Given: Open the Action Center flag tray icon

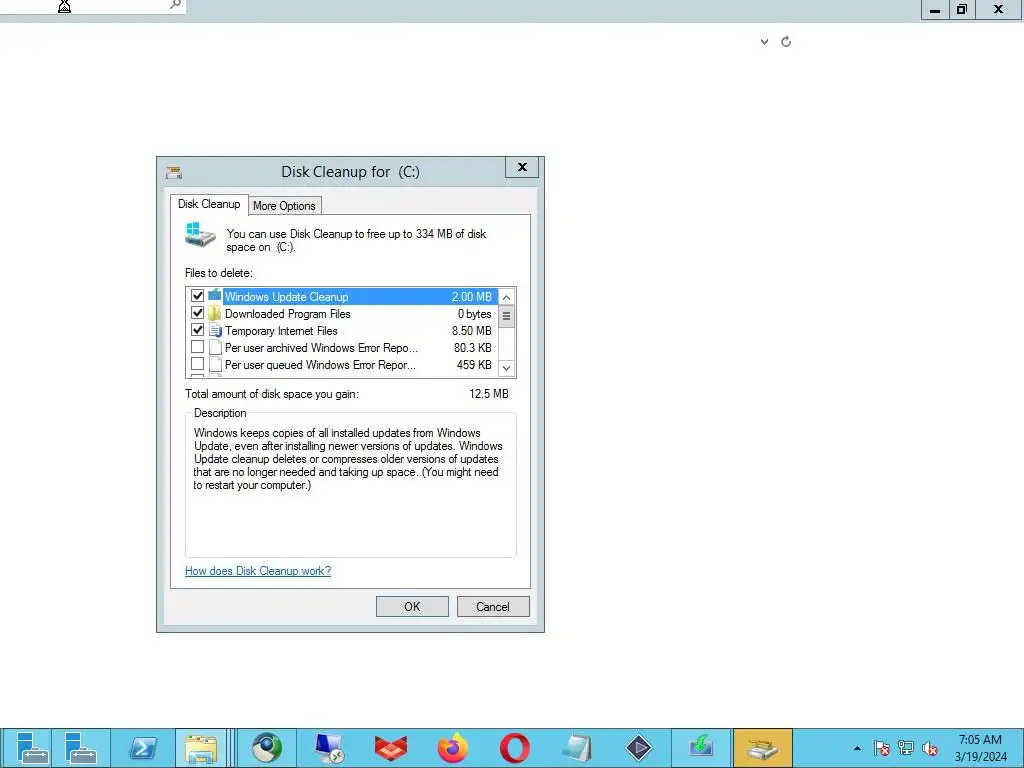Looking at the screenshot, I should [882, 748].
